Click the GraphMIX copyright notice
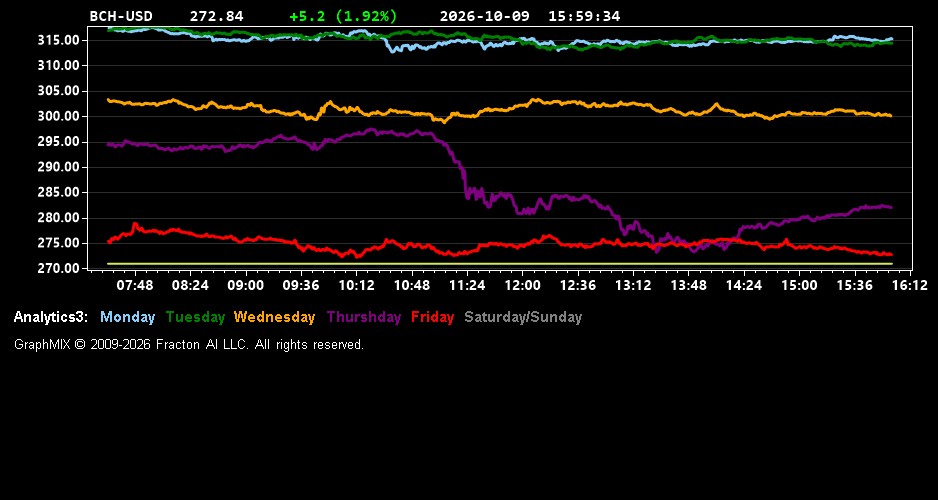Viewport: 938px width, 500px height. pos(189,344)
